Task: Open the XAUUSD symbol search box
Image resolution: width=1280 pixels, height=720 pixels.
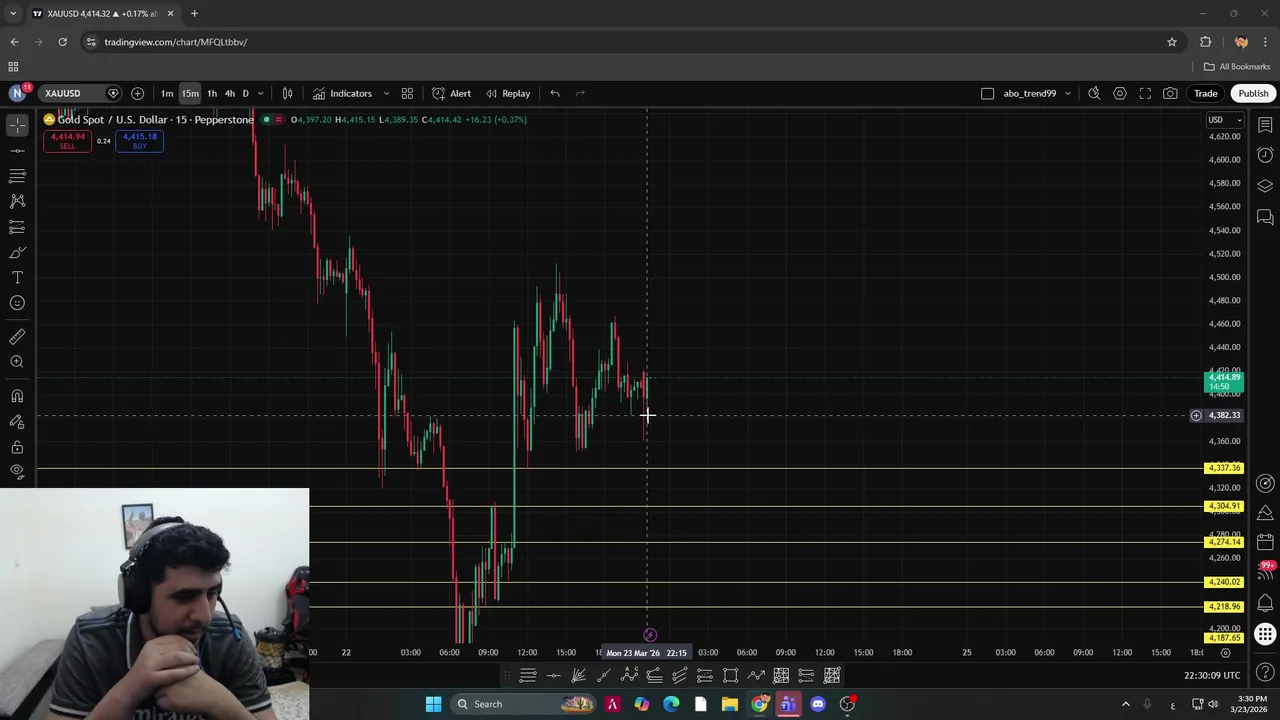Action: pyautogui.click(x=72, y=93)
